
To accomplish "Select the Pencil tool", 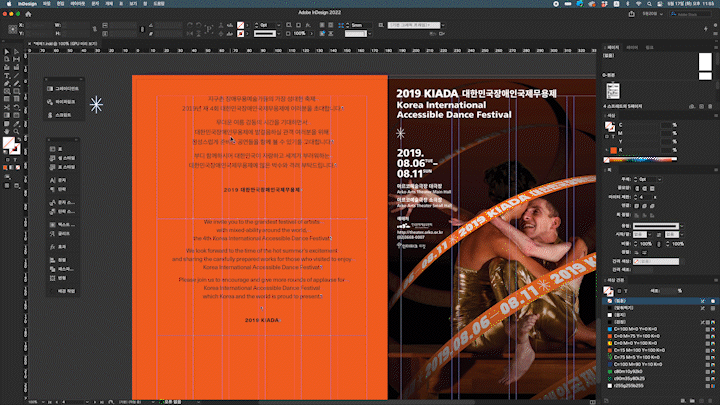I will 16,83.
